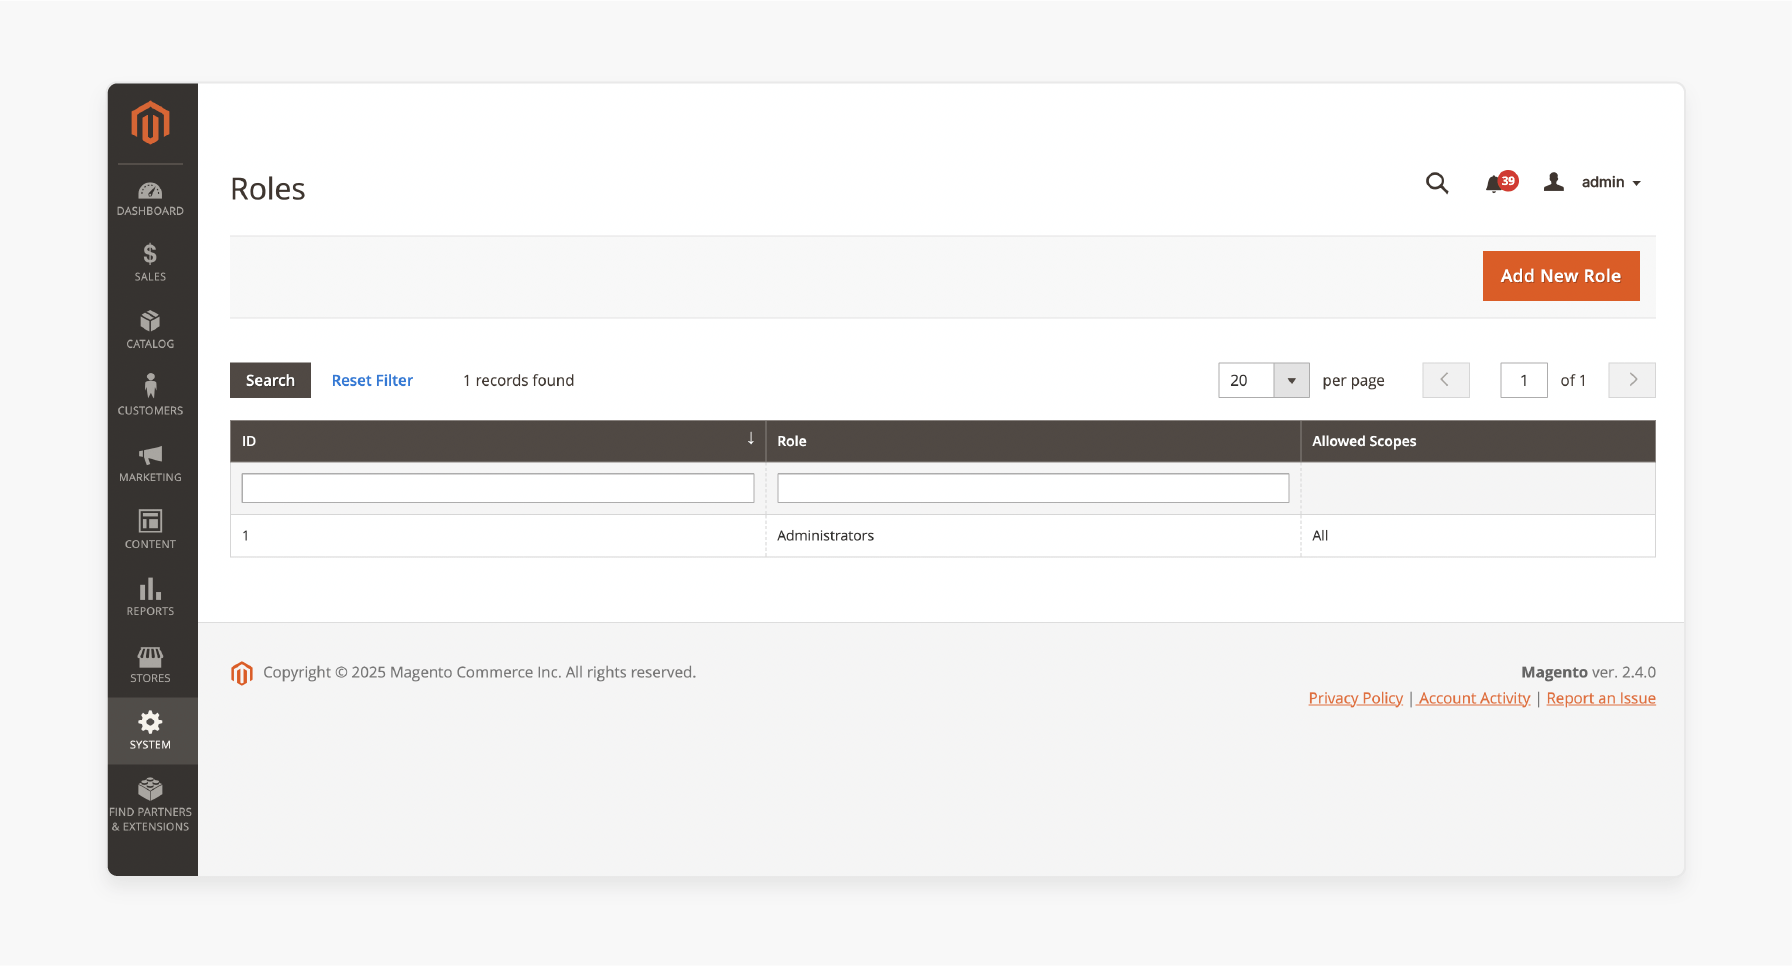Click the per page value field showing 20

[1246, 380]
